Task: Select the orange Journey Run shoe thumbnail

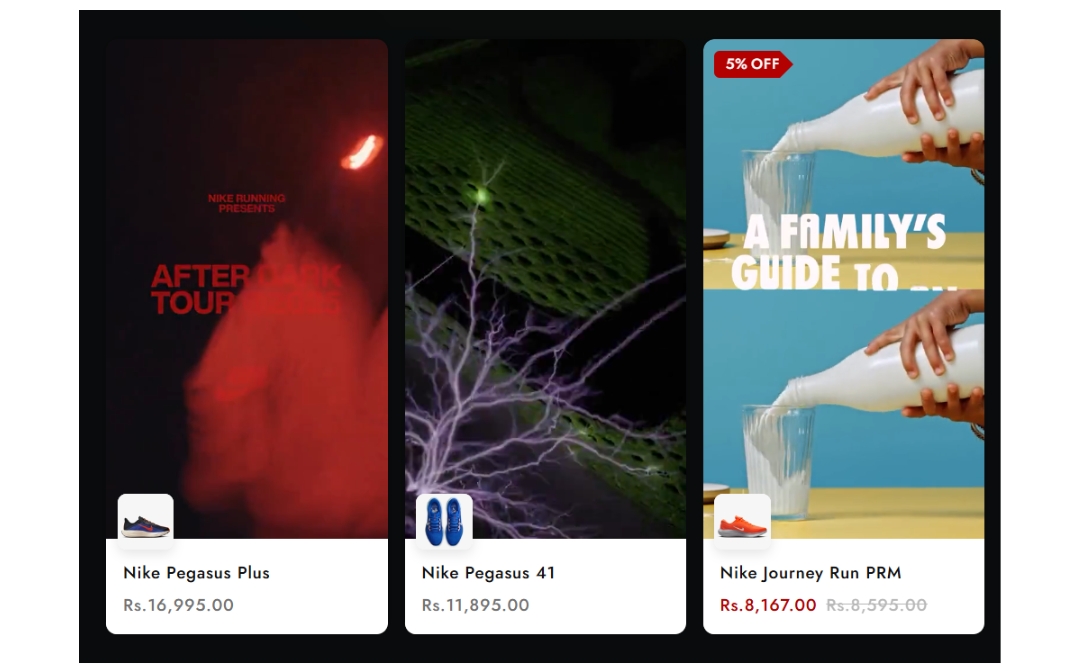Action: click(742, 522)
